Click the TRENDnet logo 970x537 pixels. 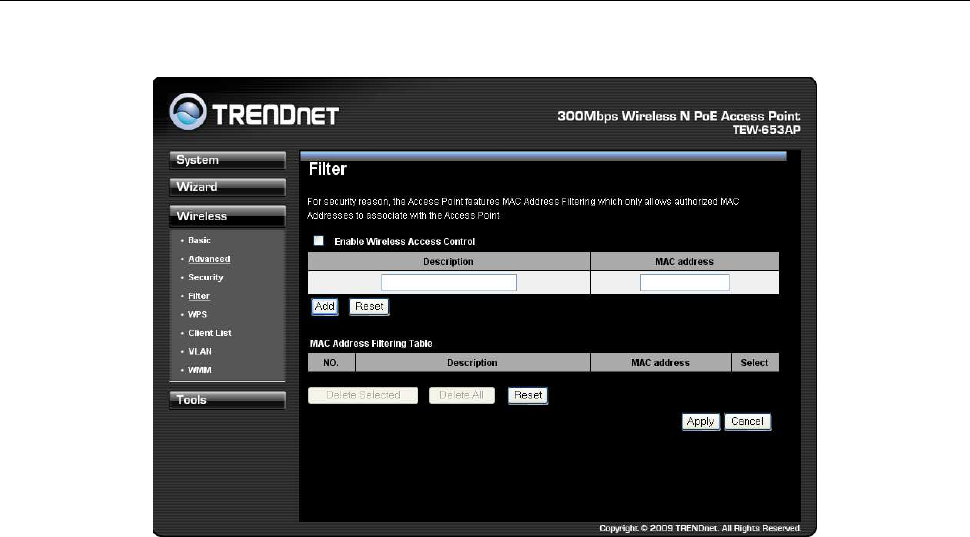coord(254,112)
